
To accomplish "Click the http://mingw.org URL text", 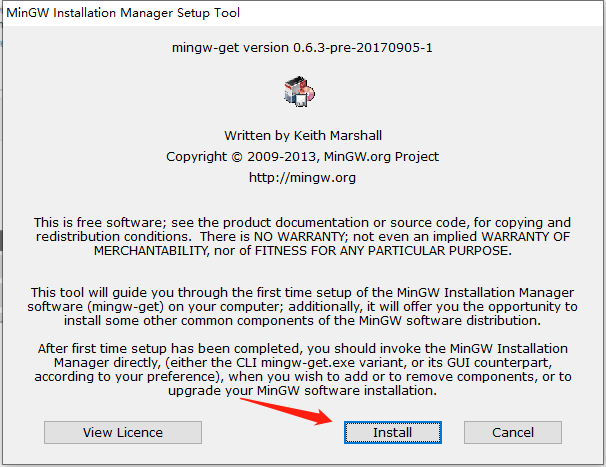I will click(x=302, y=178).
